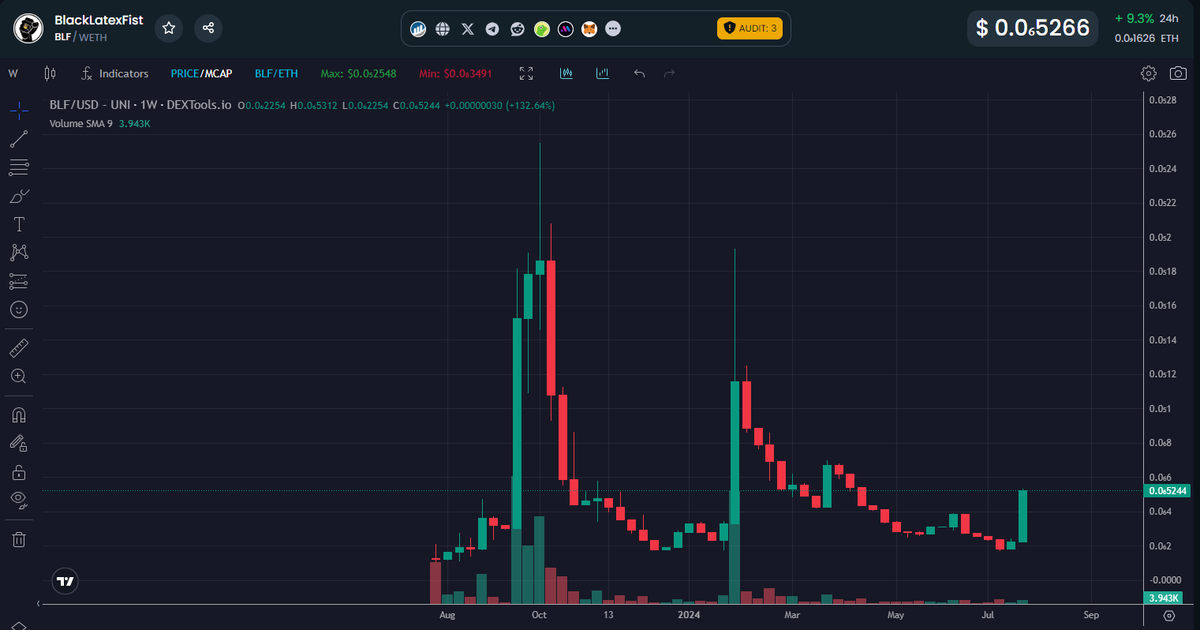Click the BLF/USD chart legend title

click(x=140, y=104)
